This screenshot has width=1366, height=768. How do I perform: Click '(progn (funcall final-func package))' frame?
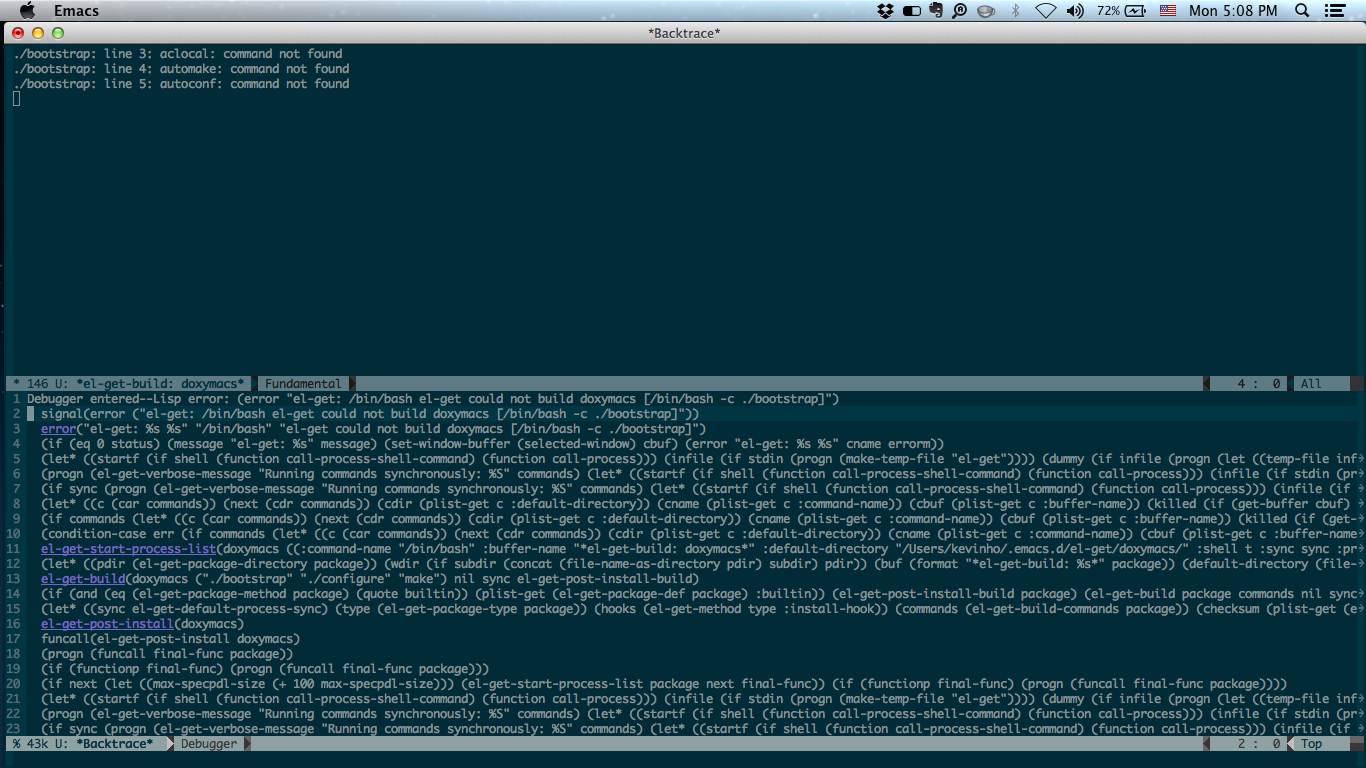[167, 653]
